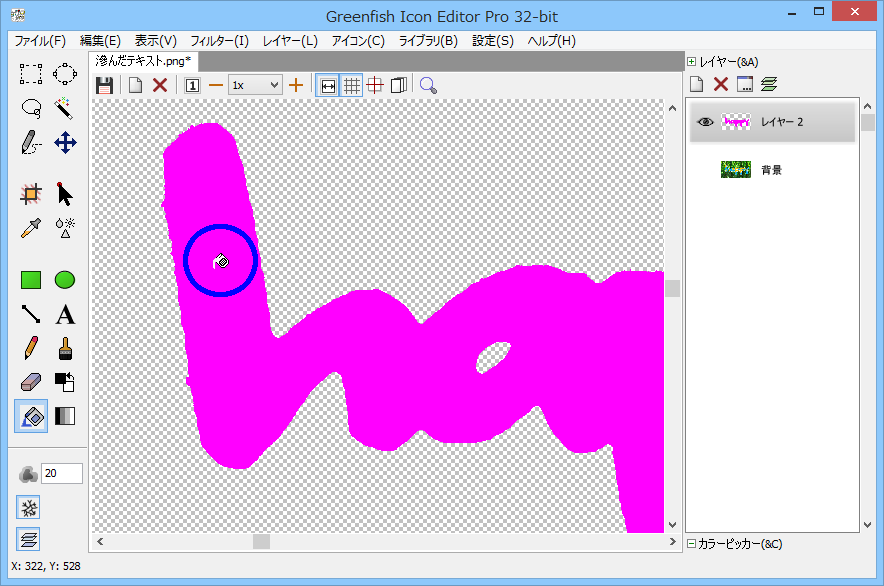Save the current image file
Image resolution: width=884 pixels, height=586 pixels.
click(x=104, y=85)
